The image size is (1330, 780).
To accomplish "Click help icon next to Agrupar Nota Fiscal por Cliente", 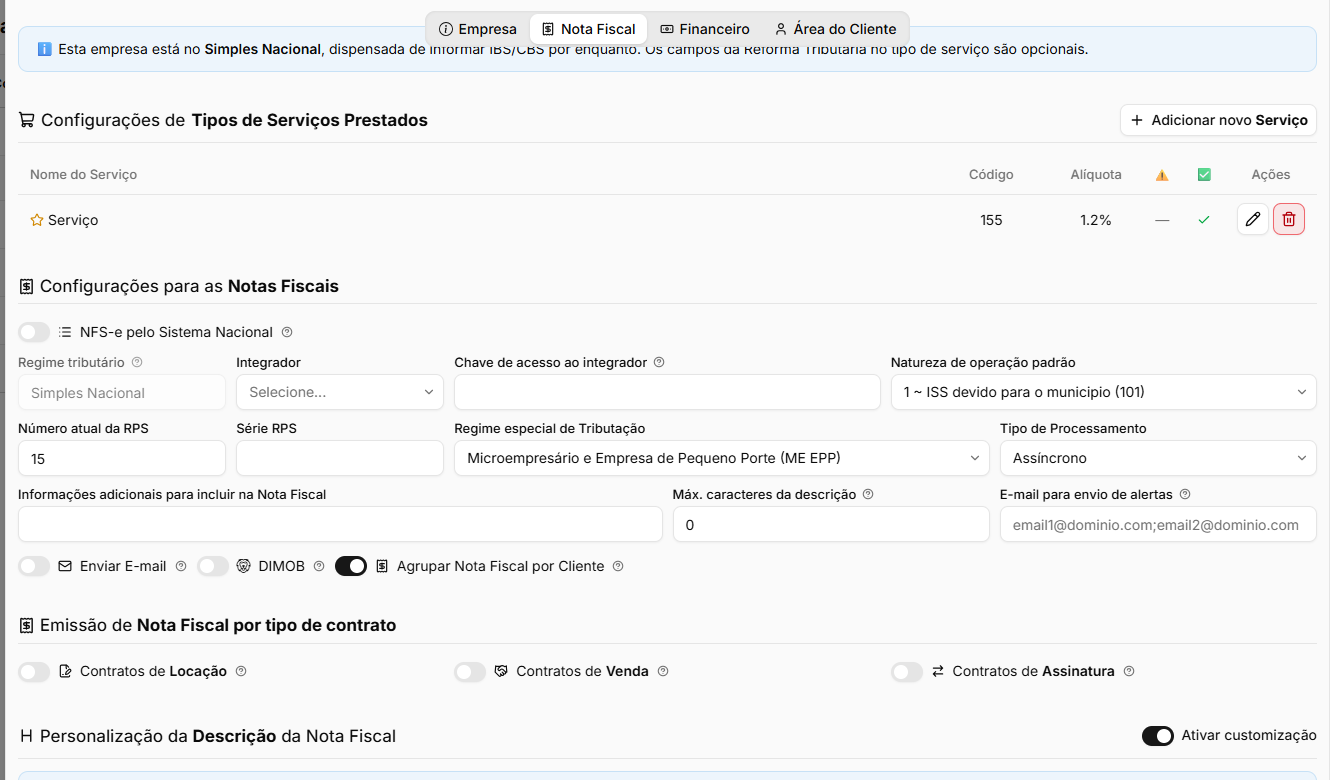I will click(618, 566).
